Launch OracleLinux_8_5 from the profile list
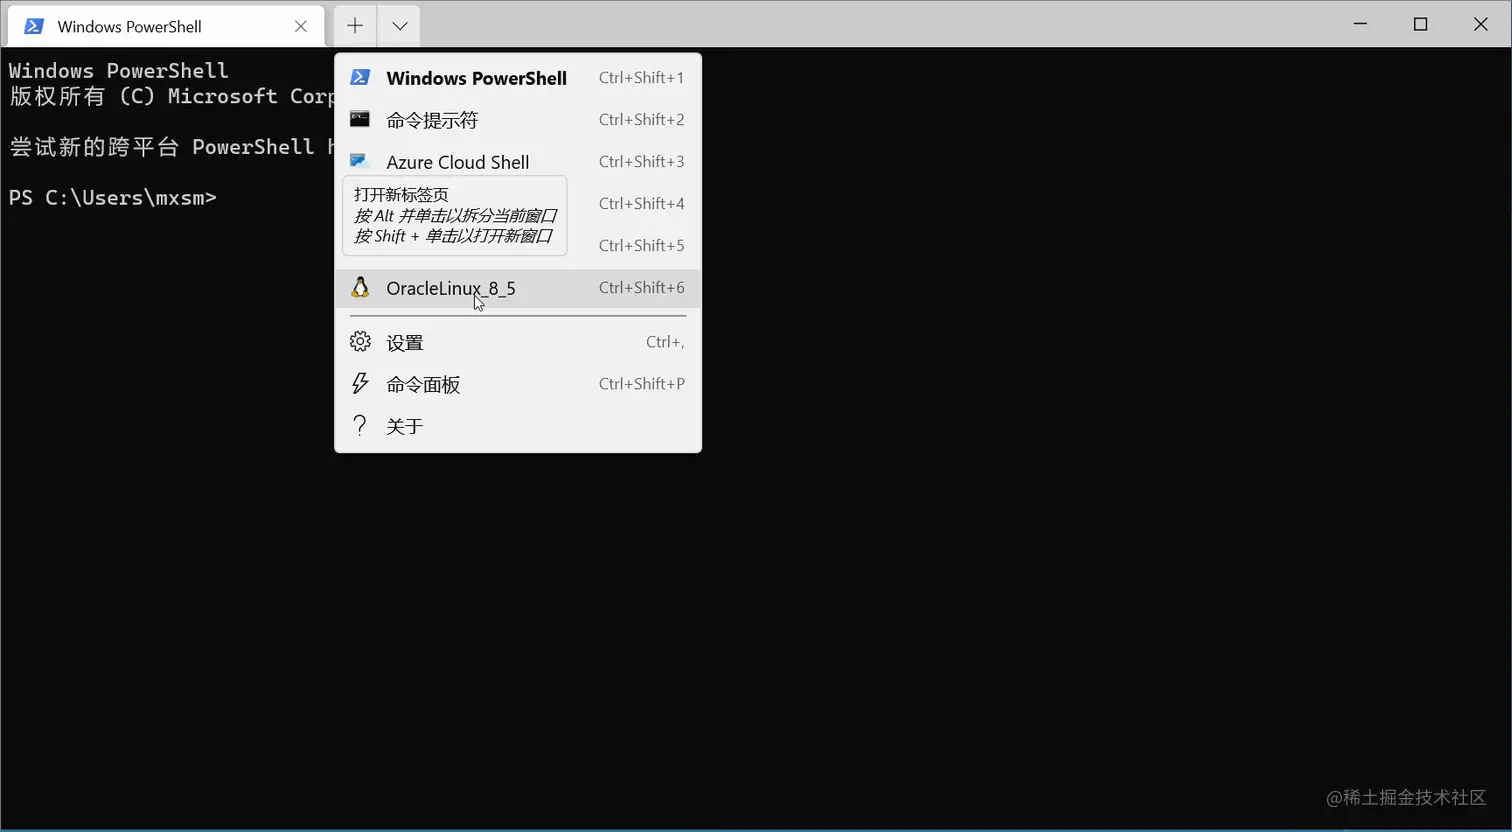This screenshot has height=832, width=1512. click(450, 288)
